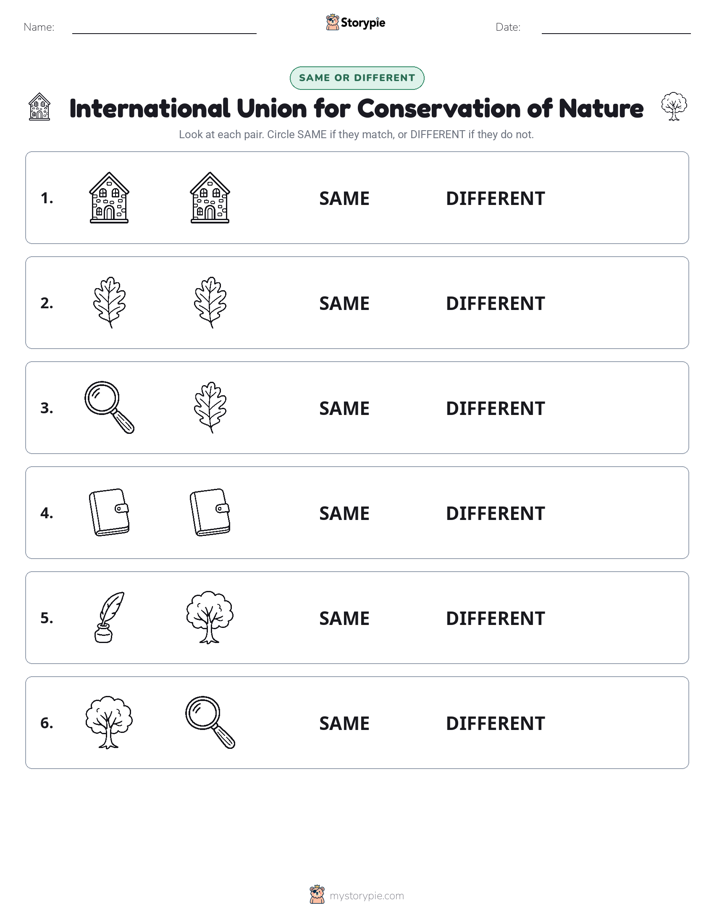Click the tree icon in row 6
Screen dimensions: 714x924
point(109,722)
